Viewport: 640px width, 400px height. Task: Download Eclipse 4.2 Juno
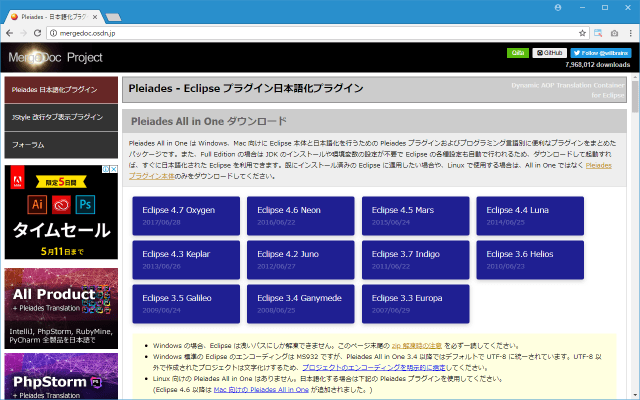[x=301, y=260]
